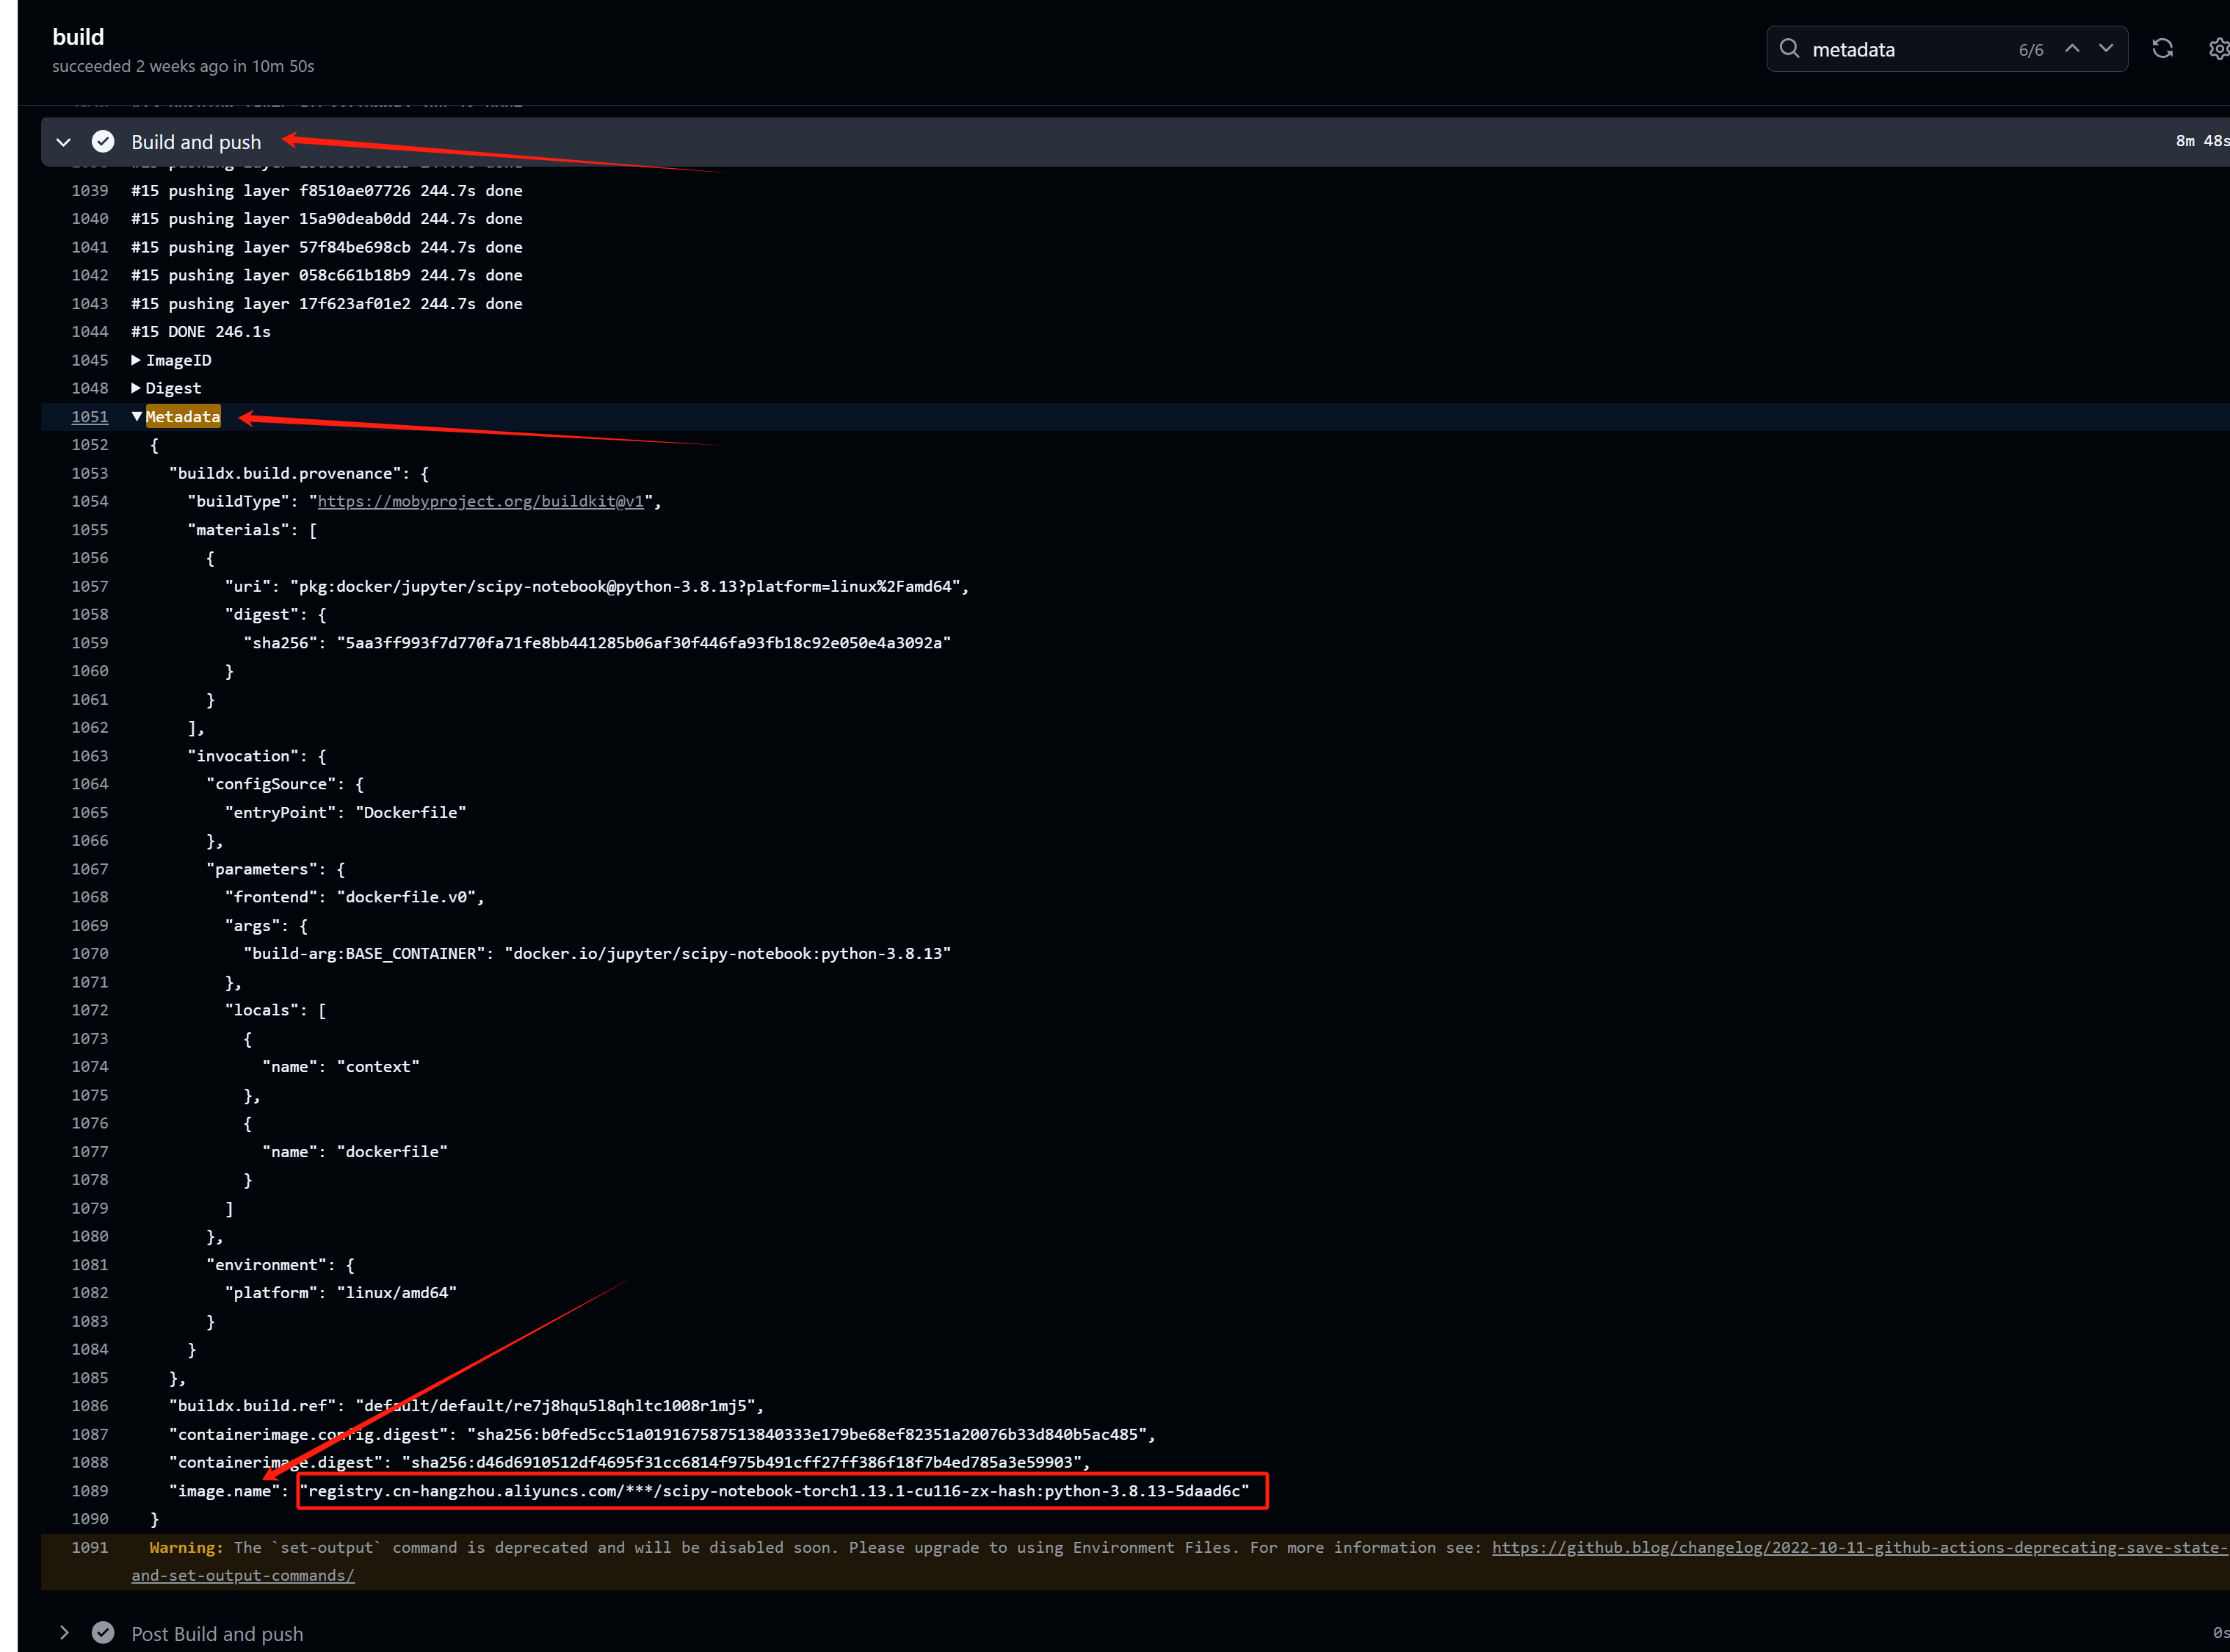
Task: Expand the ImageID section on line 1045
Action: (137, 360)
